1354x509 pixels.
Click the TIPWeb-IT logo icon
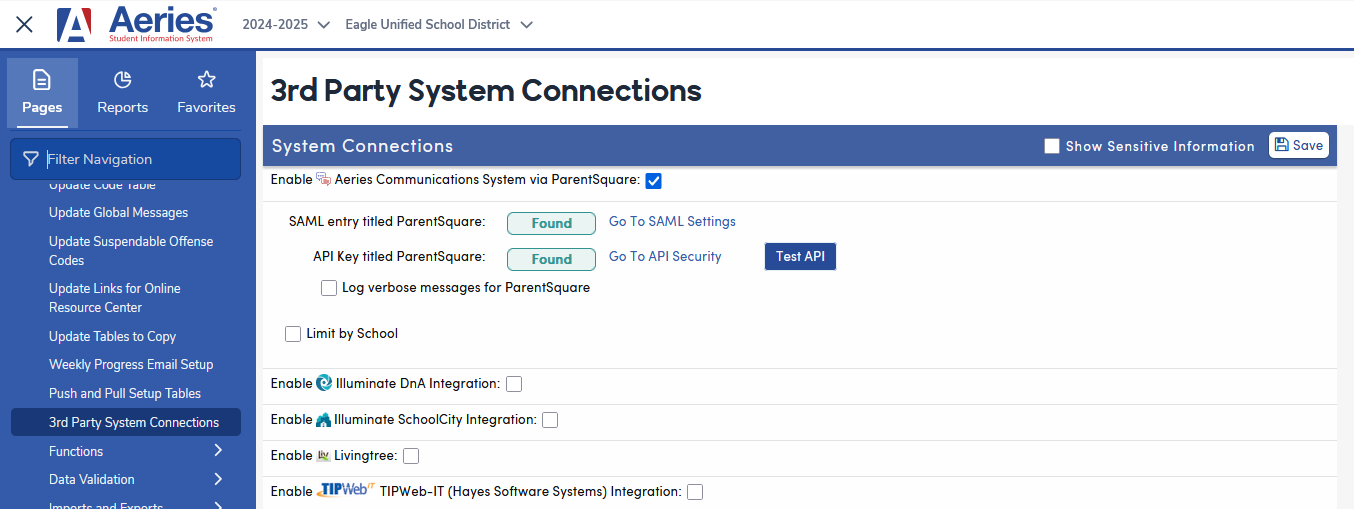pyautogui.click(x=346, y=490)
